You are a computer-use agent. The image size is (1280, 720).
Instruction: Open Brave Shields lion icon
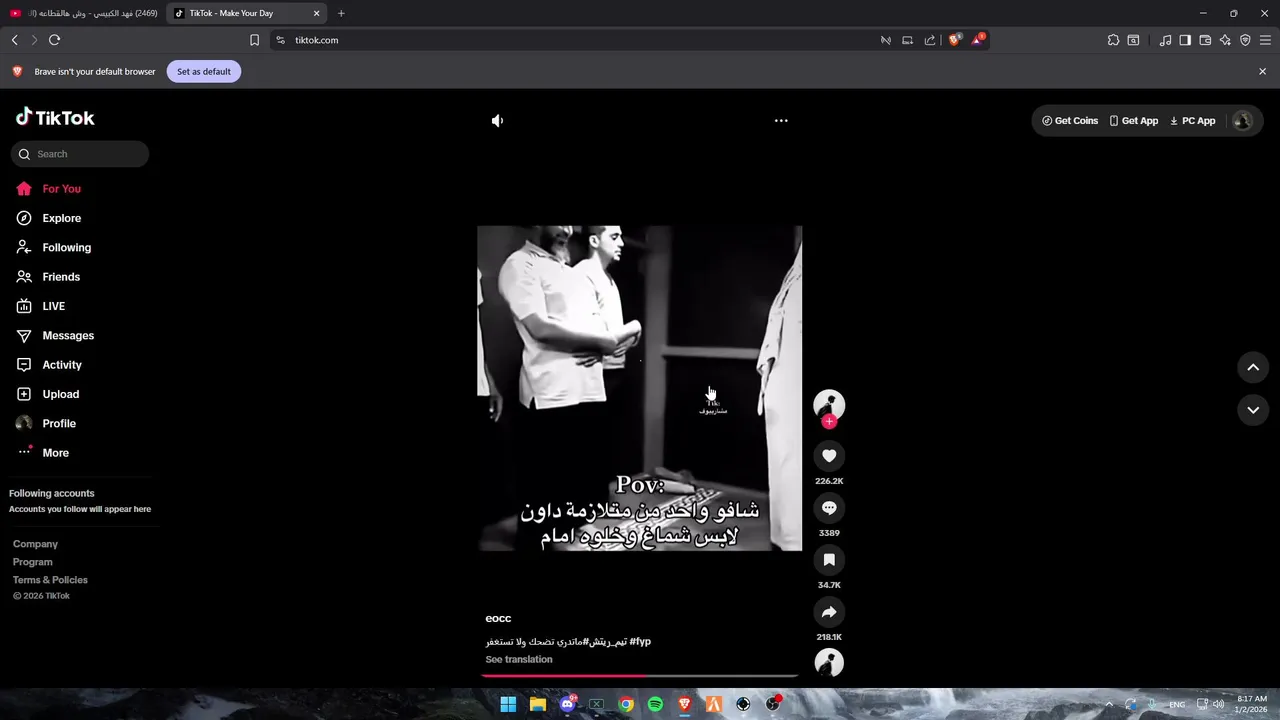tap(955, 40)
